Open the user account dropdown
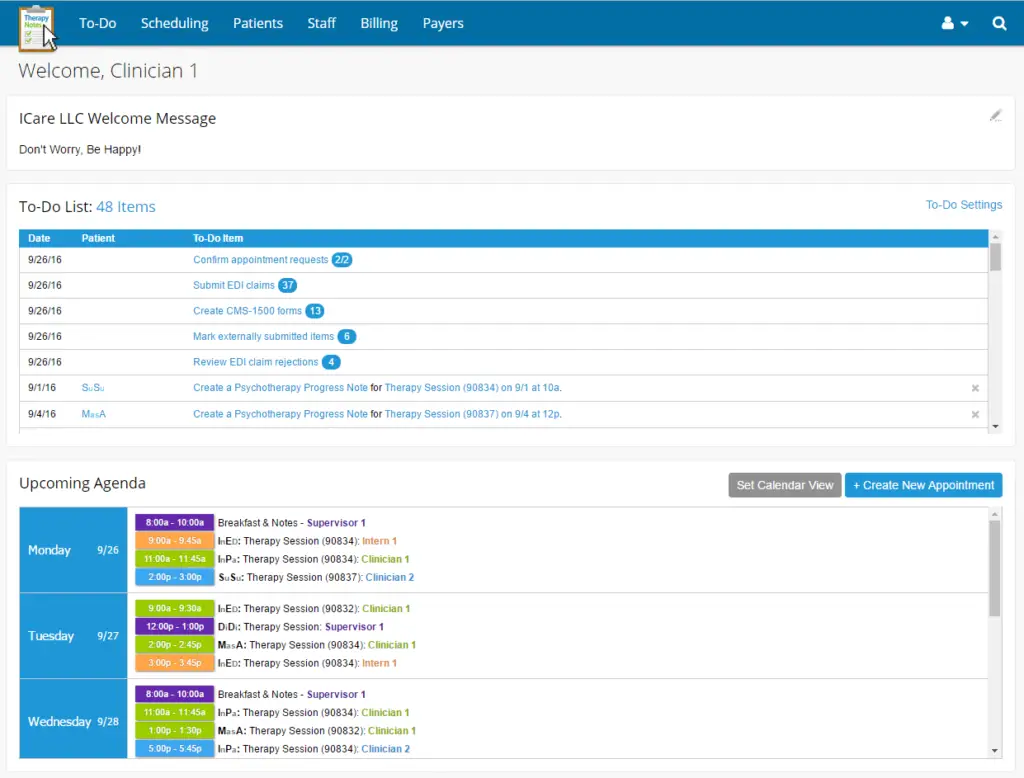Image resolution: width=1024 pixels, height=778 pixels. point(954,23)
